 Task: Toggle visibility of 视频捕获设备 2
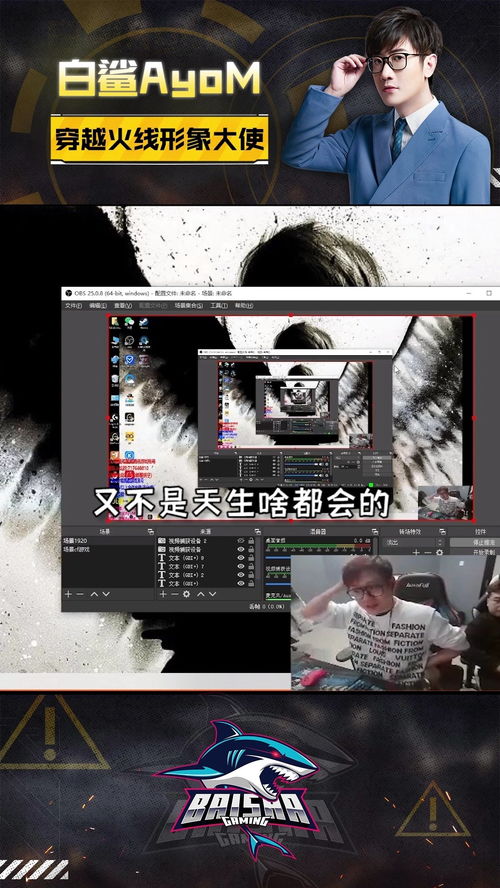click(241, 541)
